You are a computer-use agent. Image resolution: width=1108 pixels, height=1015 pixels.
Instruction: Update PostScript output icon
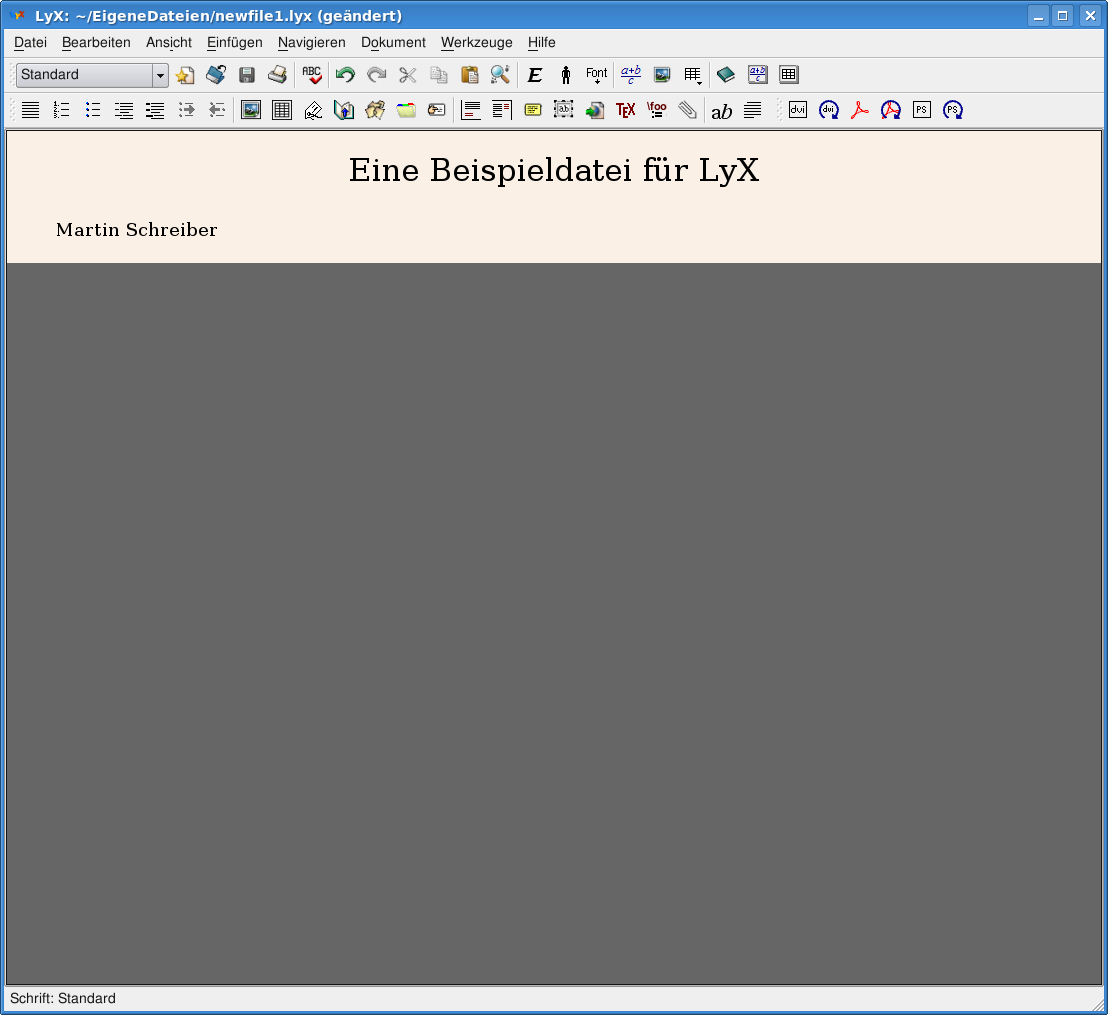pos(953,110)
